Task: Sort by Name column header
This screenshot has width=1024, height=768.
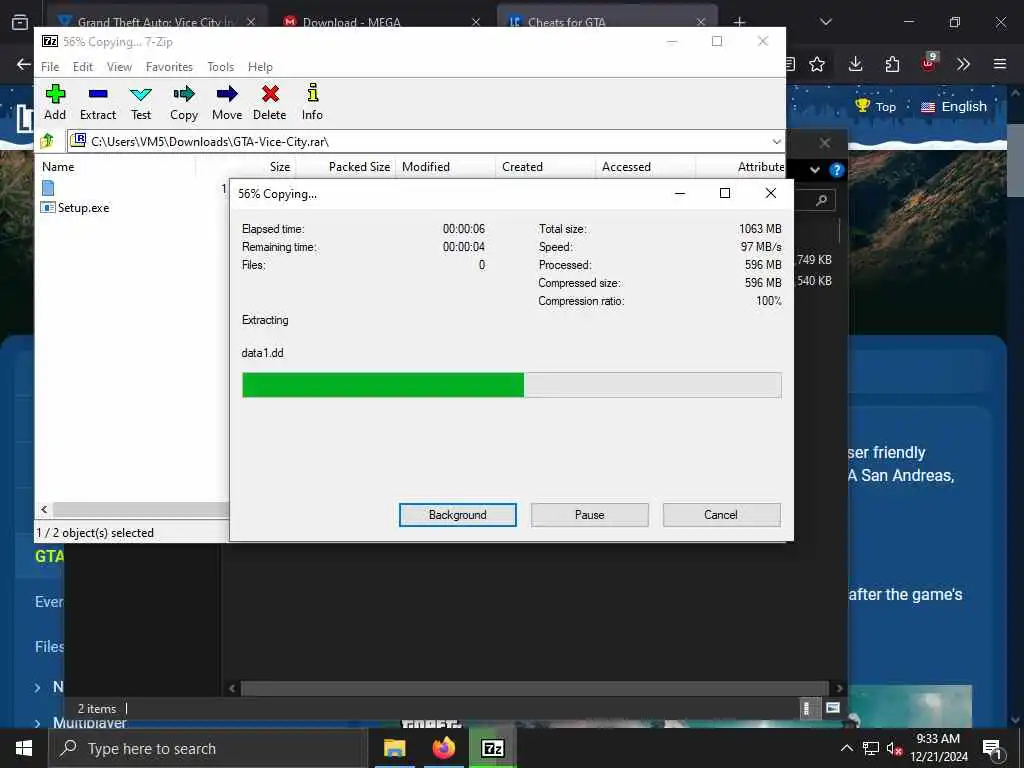Action: [x=116, y=167]
